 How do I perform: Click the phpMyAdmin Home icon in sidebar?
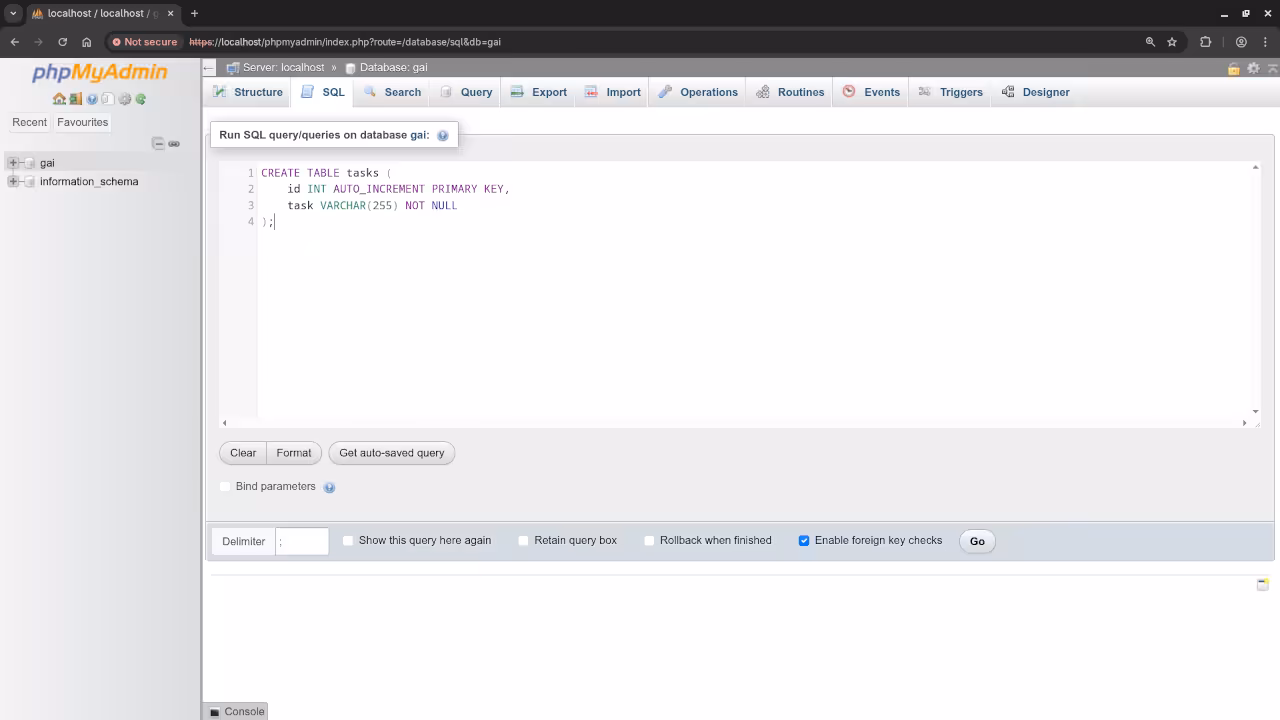point(59,99)
